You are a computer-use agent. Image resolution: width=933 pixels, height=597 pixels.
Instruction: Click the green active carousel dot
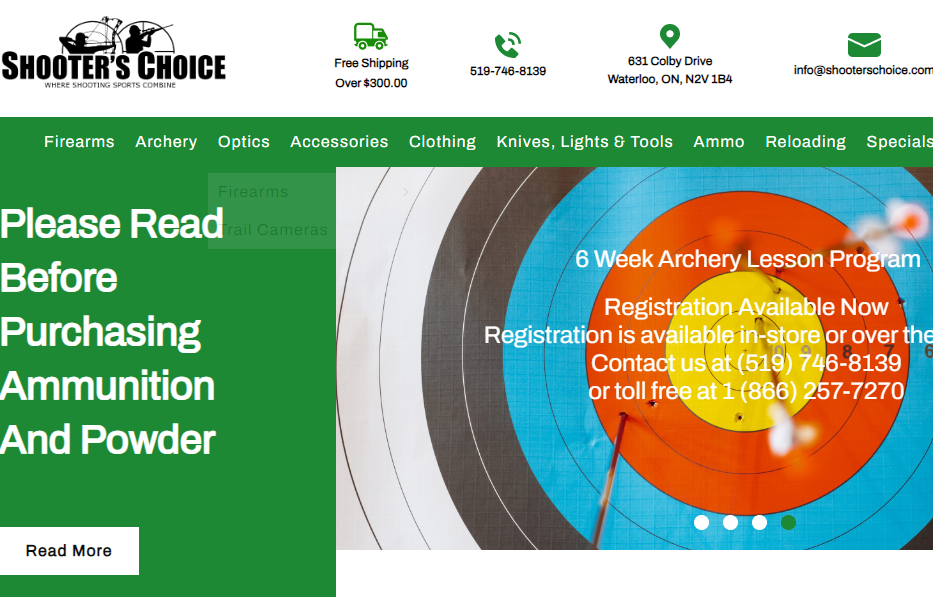789,522
